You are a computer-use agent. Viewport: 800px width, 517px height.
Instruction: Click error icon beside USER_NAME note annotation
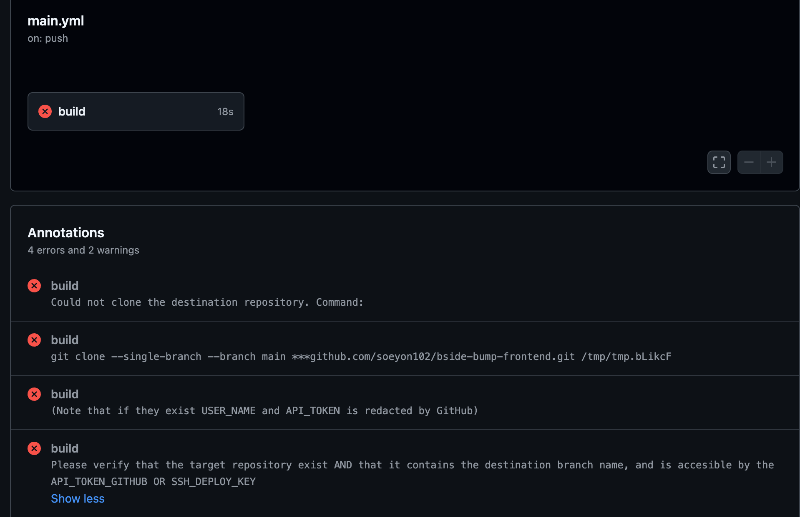(34, 394)
